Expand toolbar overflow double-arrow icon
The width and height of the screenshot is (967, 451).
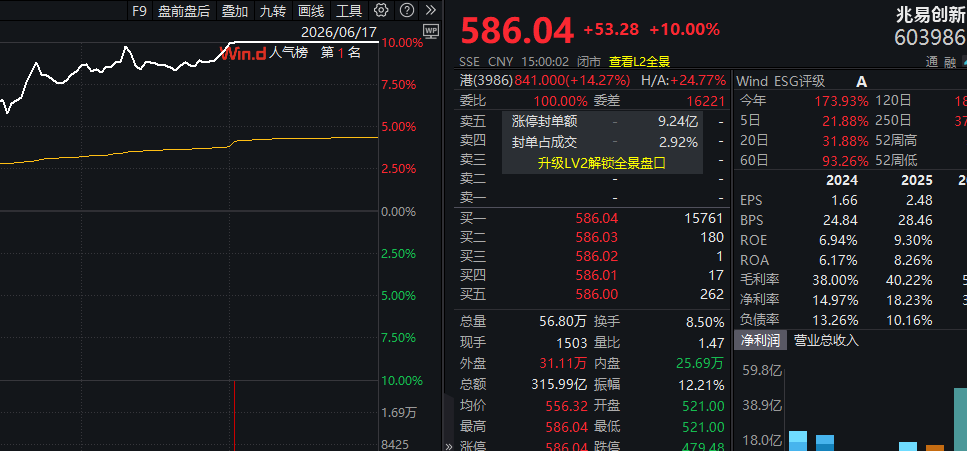430,10
